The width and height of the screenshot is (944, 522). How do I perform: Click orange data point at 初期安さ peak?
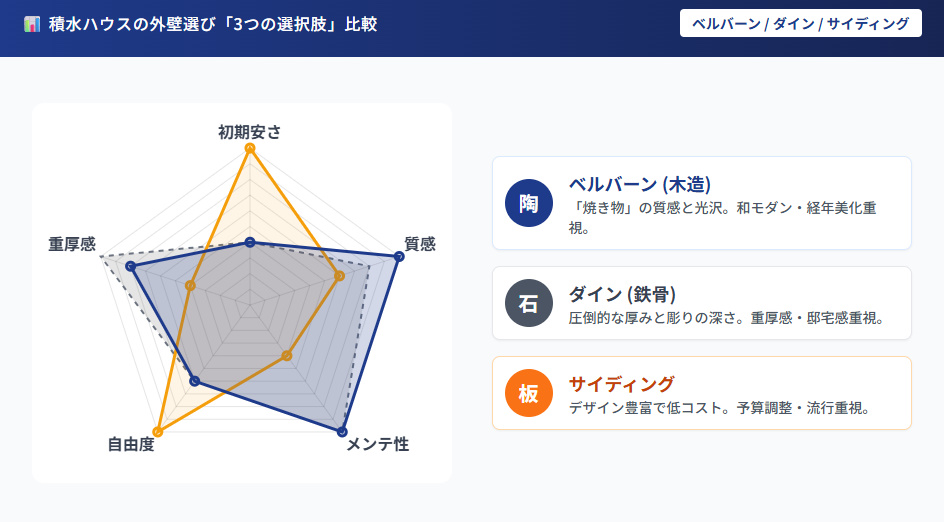pos(250,149)
